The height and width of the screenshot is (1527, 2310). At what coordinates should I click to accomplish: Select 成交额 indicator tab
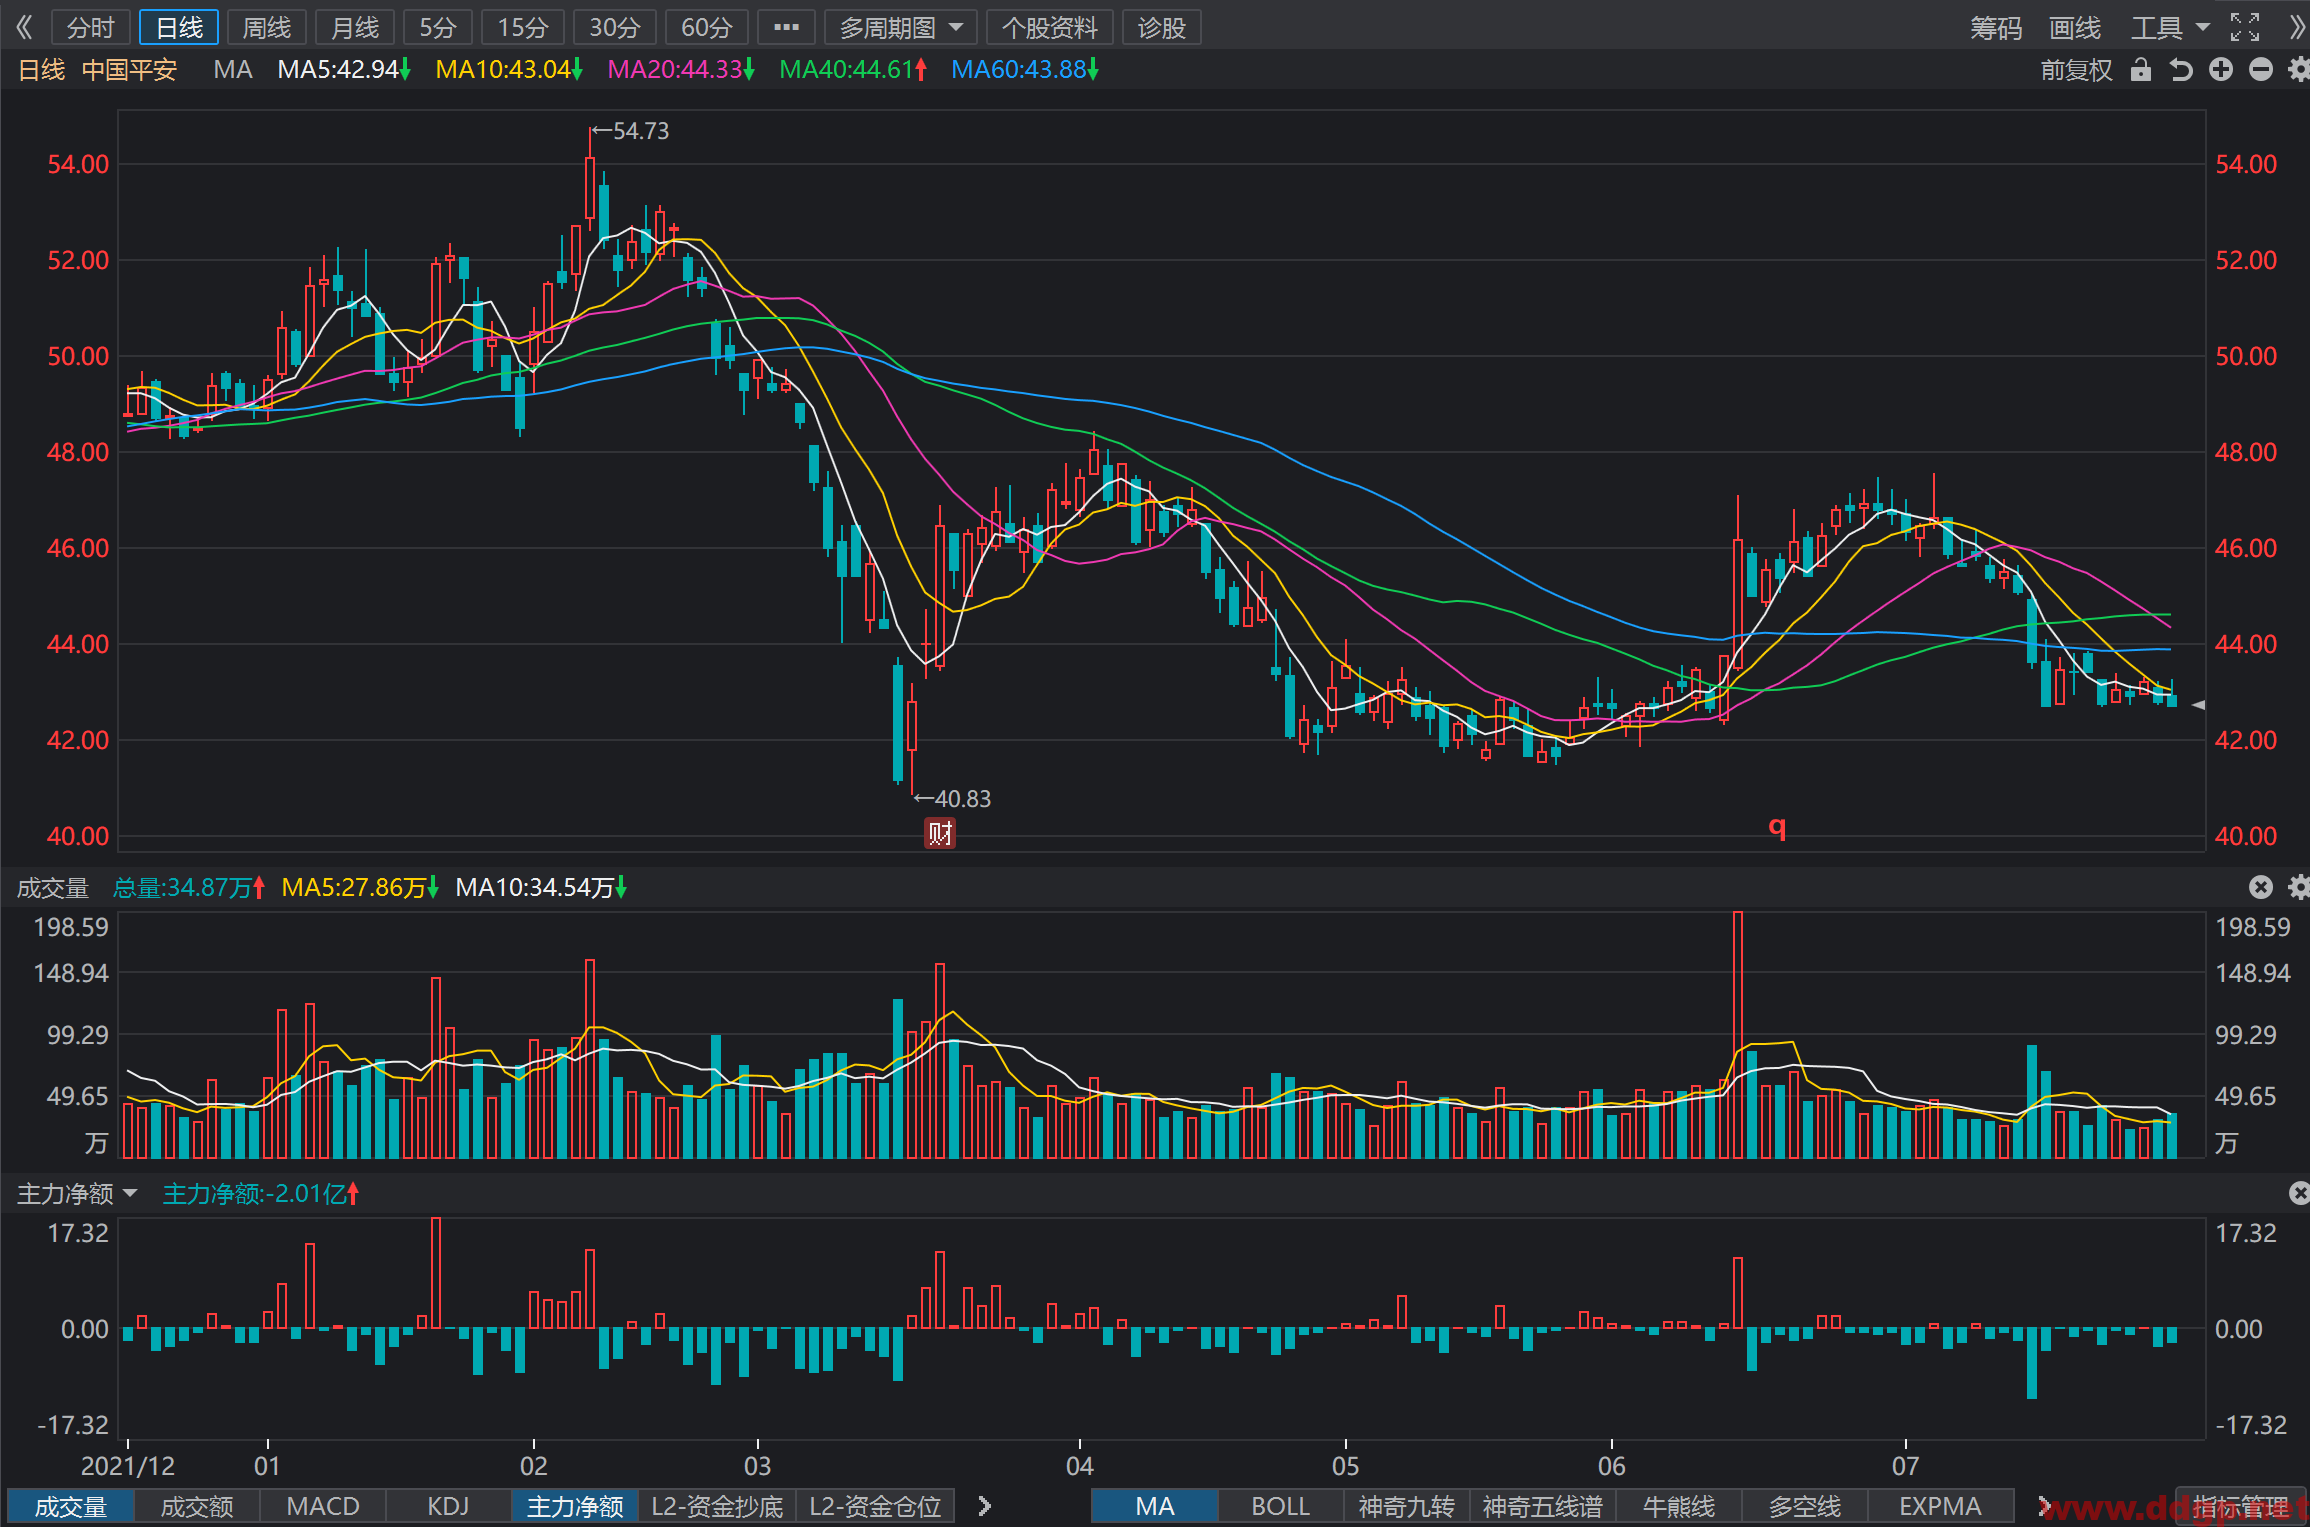coord(197,1506)
